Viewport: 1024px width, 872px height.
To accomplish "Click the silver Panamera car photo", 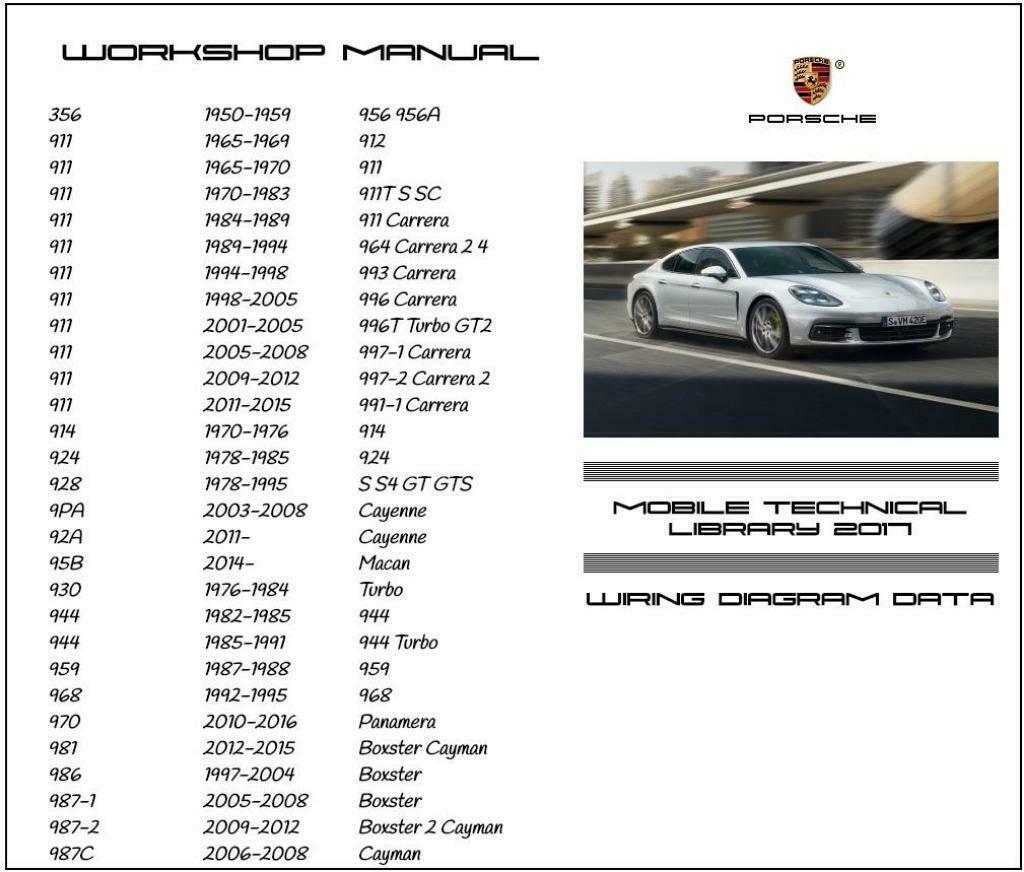I will pos(791,299).
